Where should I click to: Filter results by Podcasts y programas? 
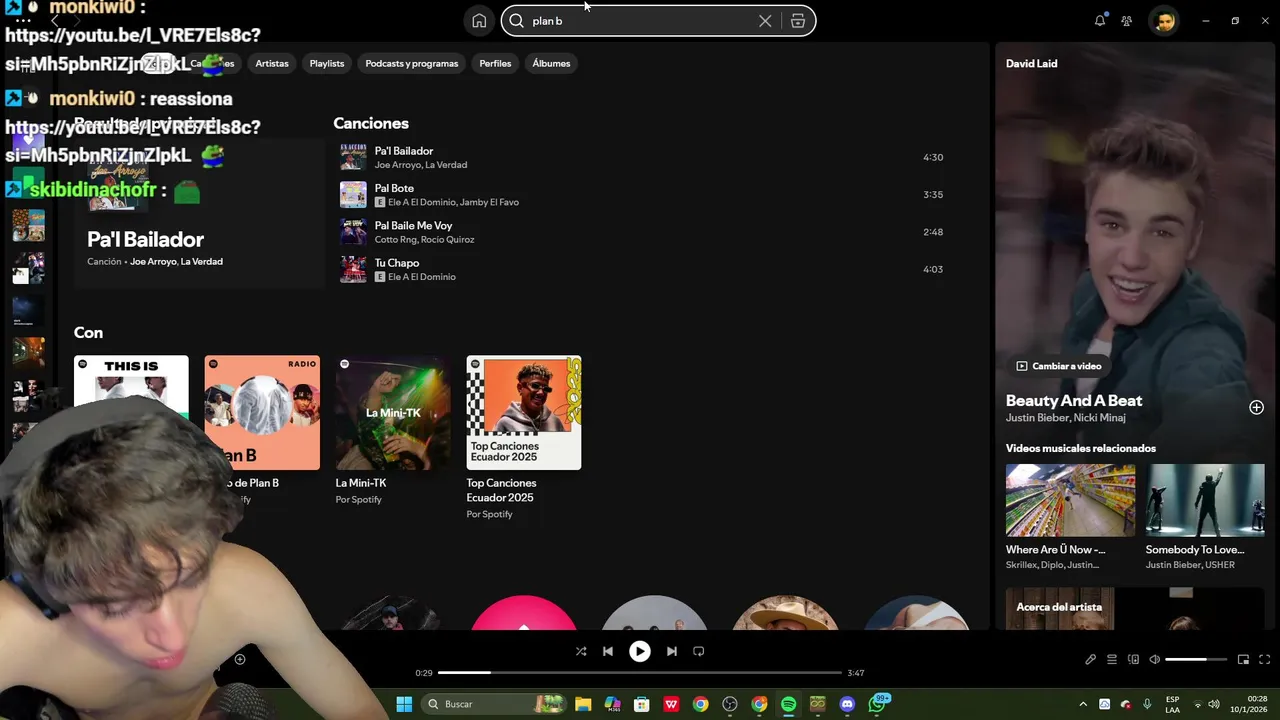[x=412, y=63]
